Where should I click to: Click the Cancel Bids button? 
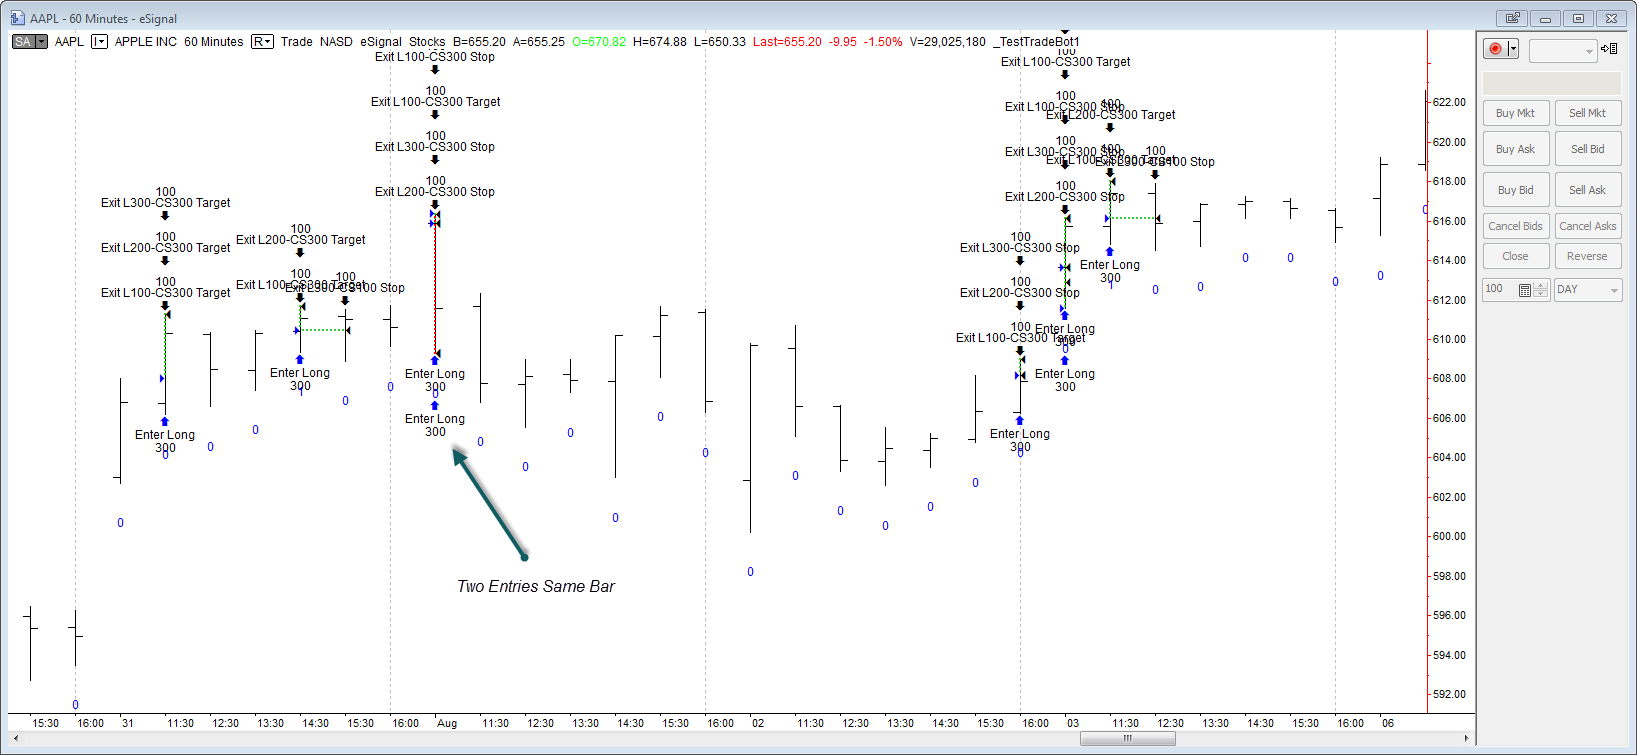1516,226
